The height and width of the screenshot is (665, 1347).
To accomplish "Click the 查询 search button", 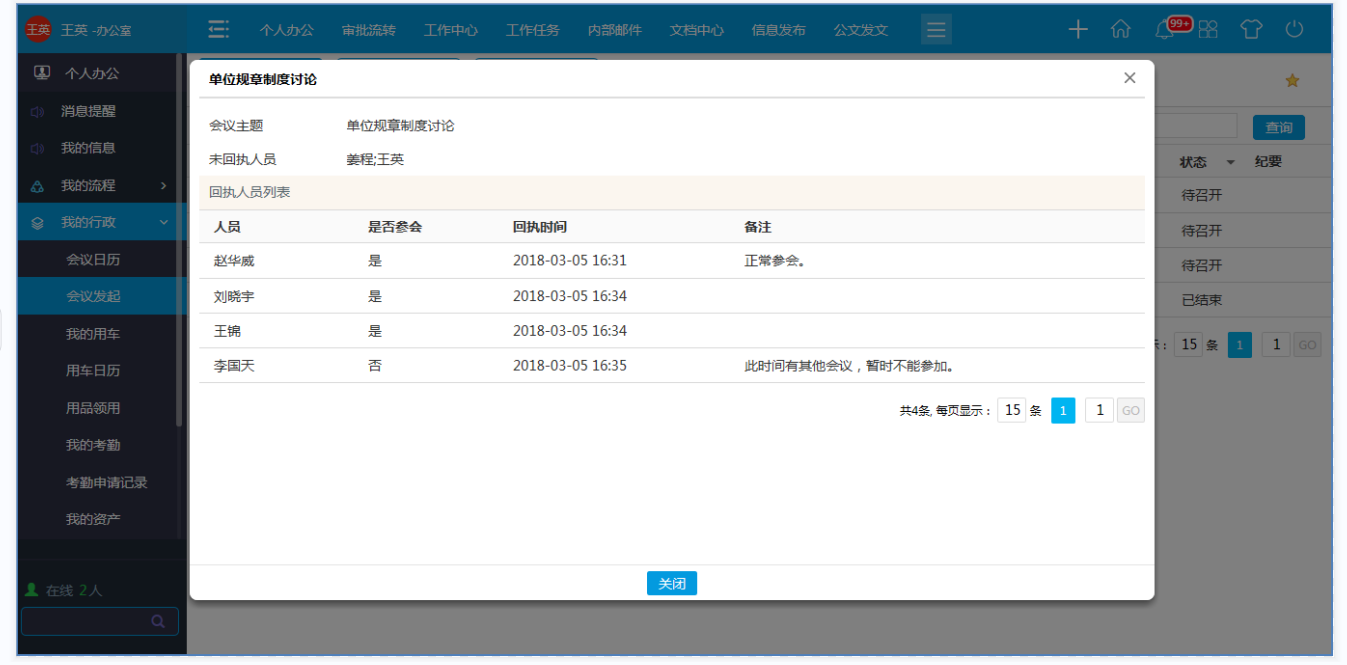I will 1278,127.
